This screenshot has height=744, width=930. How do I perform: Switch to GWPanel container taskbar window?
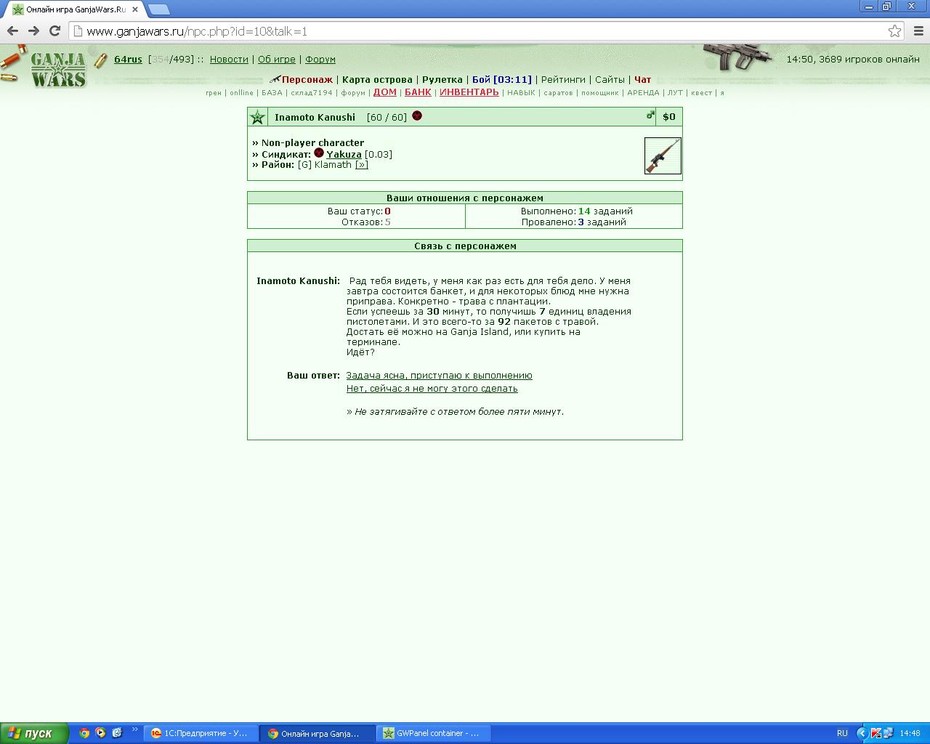click(x=433, y=733)
